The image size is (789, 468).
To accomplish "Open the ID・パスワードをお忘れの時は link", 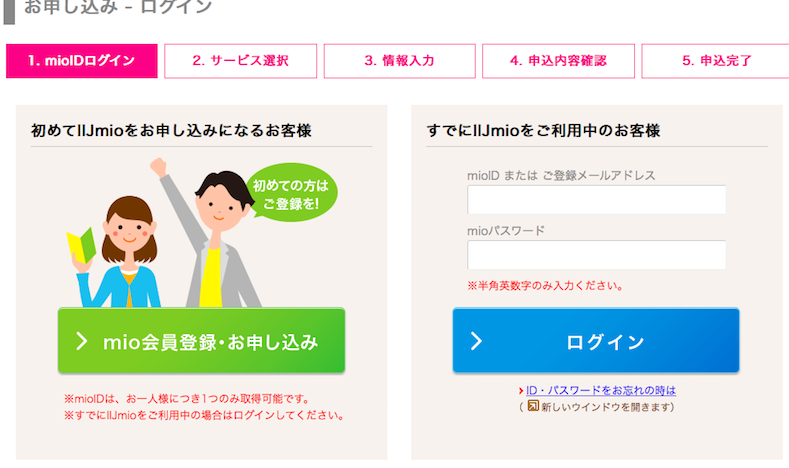I will pos(601,391).
